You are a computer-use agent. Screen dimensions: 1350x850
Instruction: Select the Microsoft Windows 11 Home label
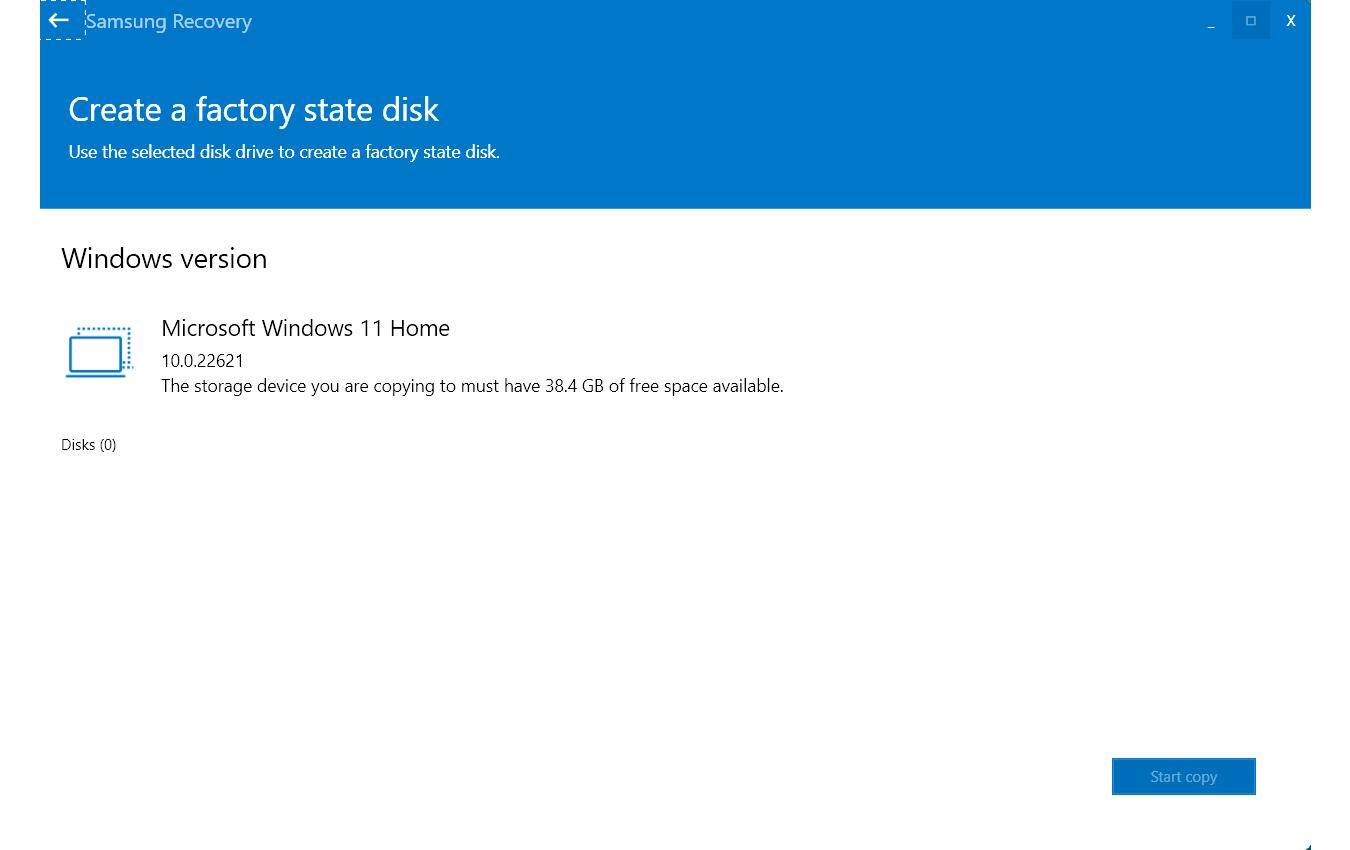pos(305,328)
